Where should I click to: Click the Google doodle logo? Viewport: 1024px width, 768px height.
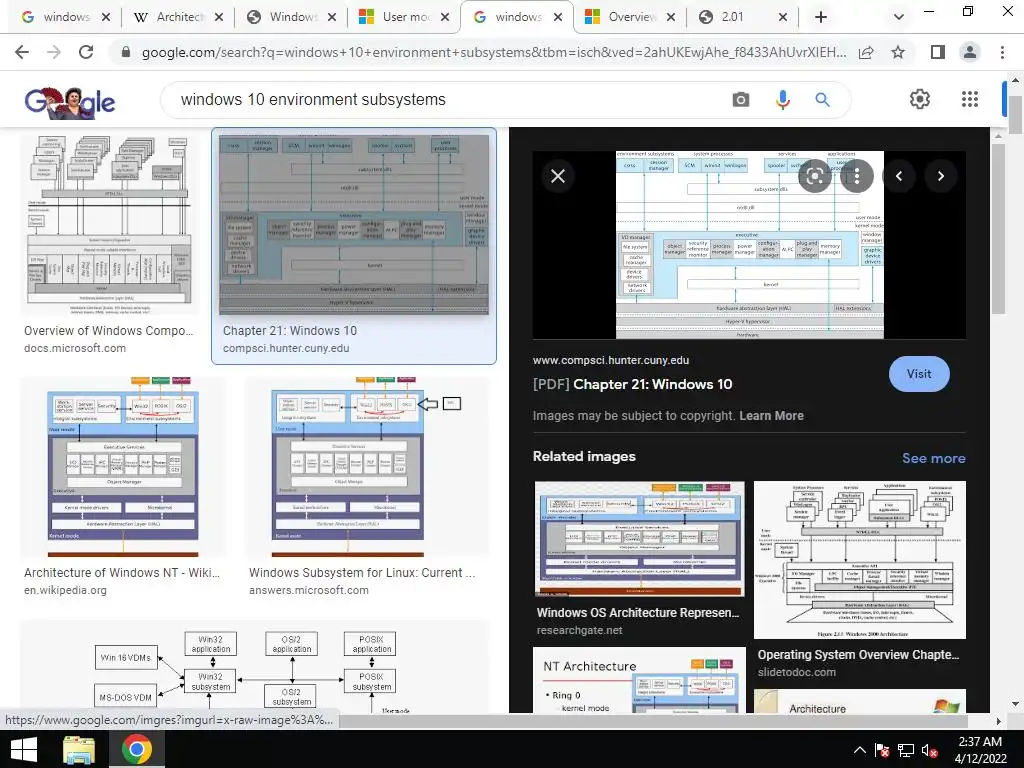pos(70,102)
